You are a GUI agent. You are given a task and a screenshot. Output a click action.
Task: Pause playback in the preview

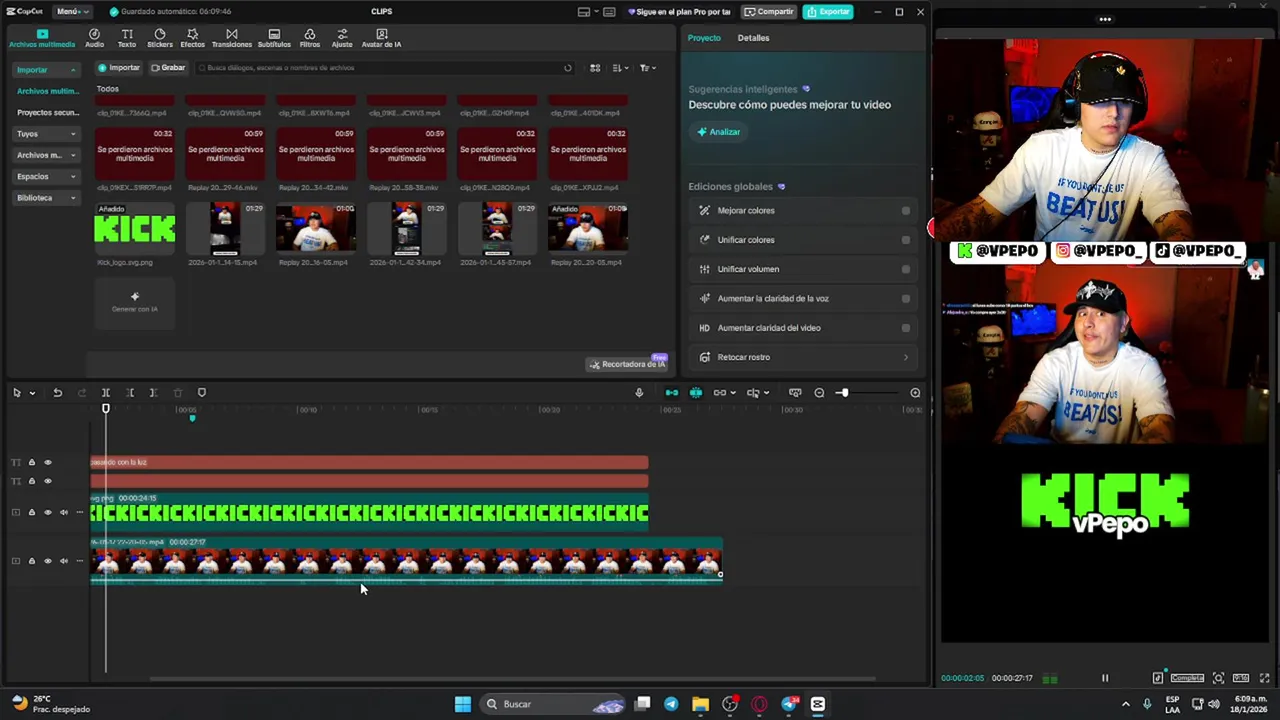pos(1105,678)
